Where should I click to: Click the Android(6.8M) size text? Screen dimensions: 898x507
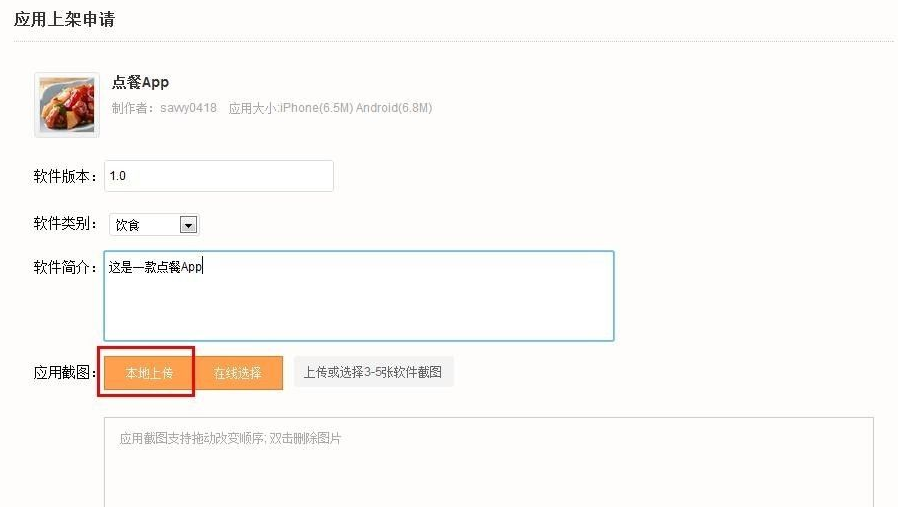pyautogui.click(x=394, y=108)
